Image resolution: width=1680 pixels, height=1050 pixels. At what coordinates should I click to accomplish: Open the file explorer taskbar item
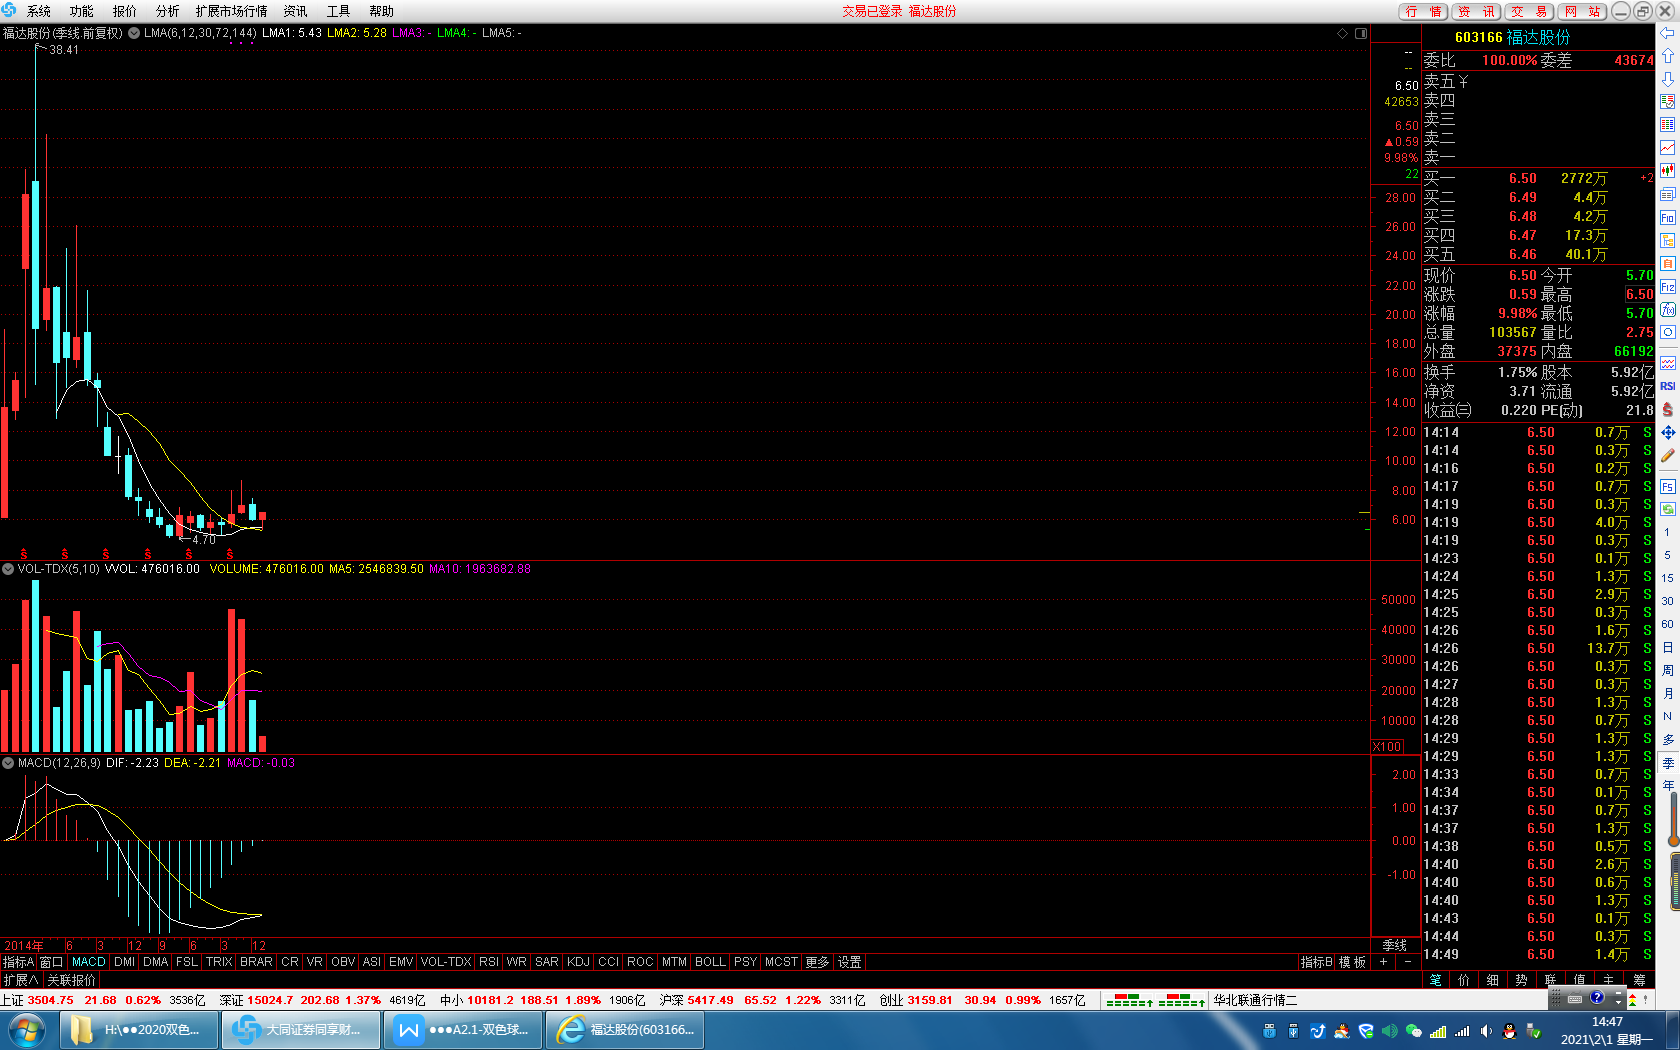[140, 1030]
